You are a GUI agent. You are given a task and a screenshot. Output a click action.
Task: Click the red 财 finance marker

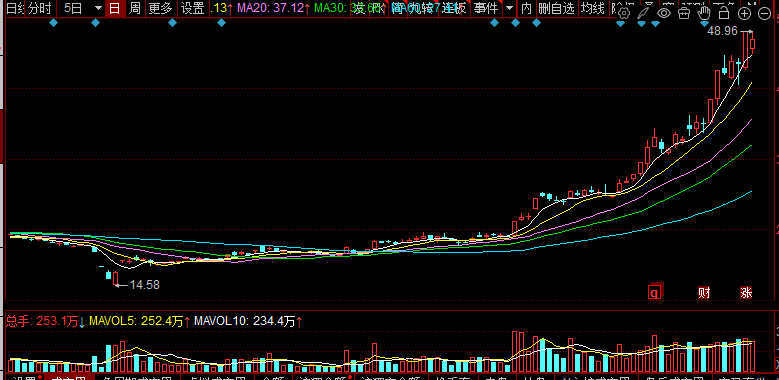704,293
